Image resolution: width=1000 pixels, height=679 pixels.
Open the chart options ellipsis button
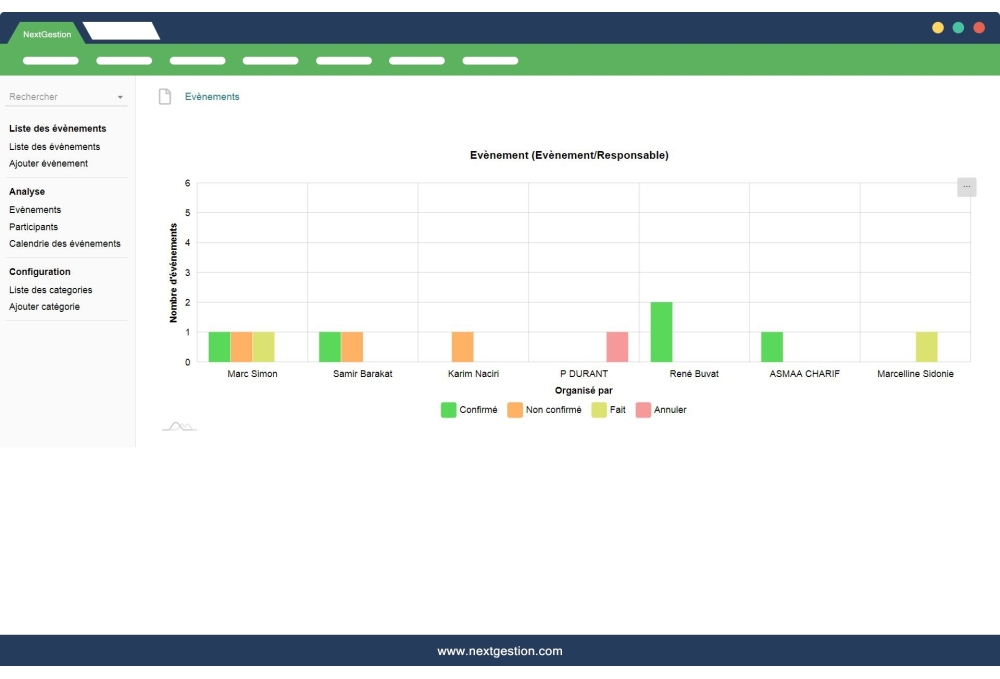[966, 187]
